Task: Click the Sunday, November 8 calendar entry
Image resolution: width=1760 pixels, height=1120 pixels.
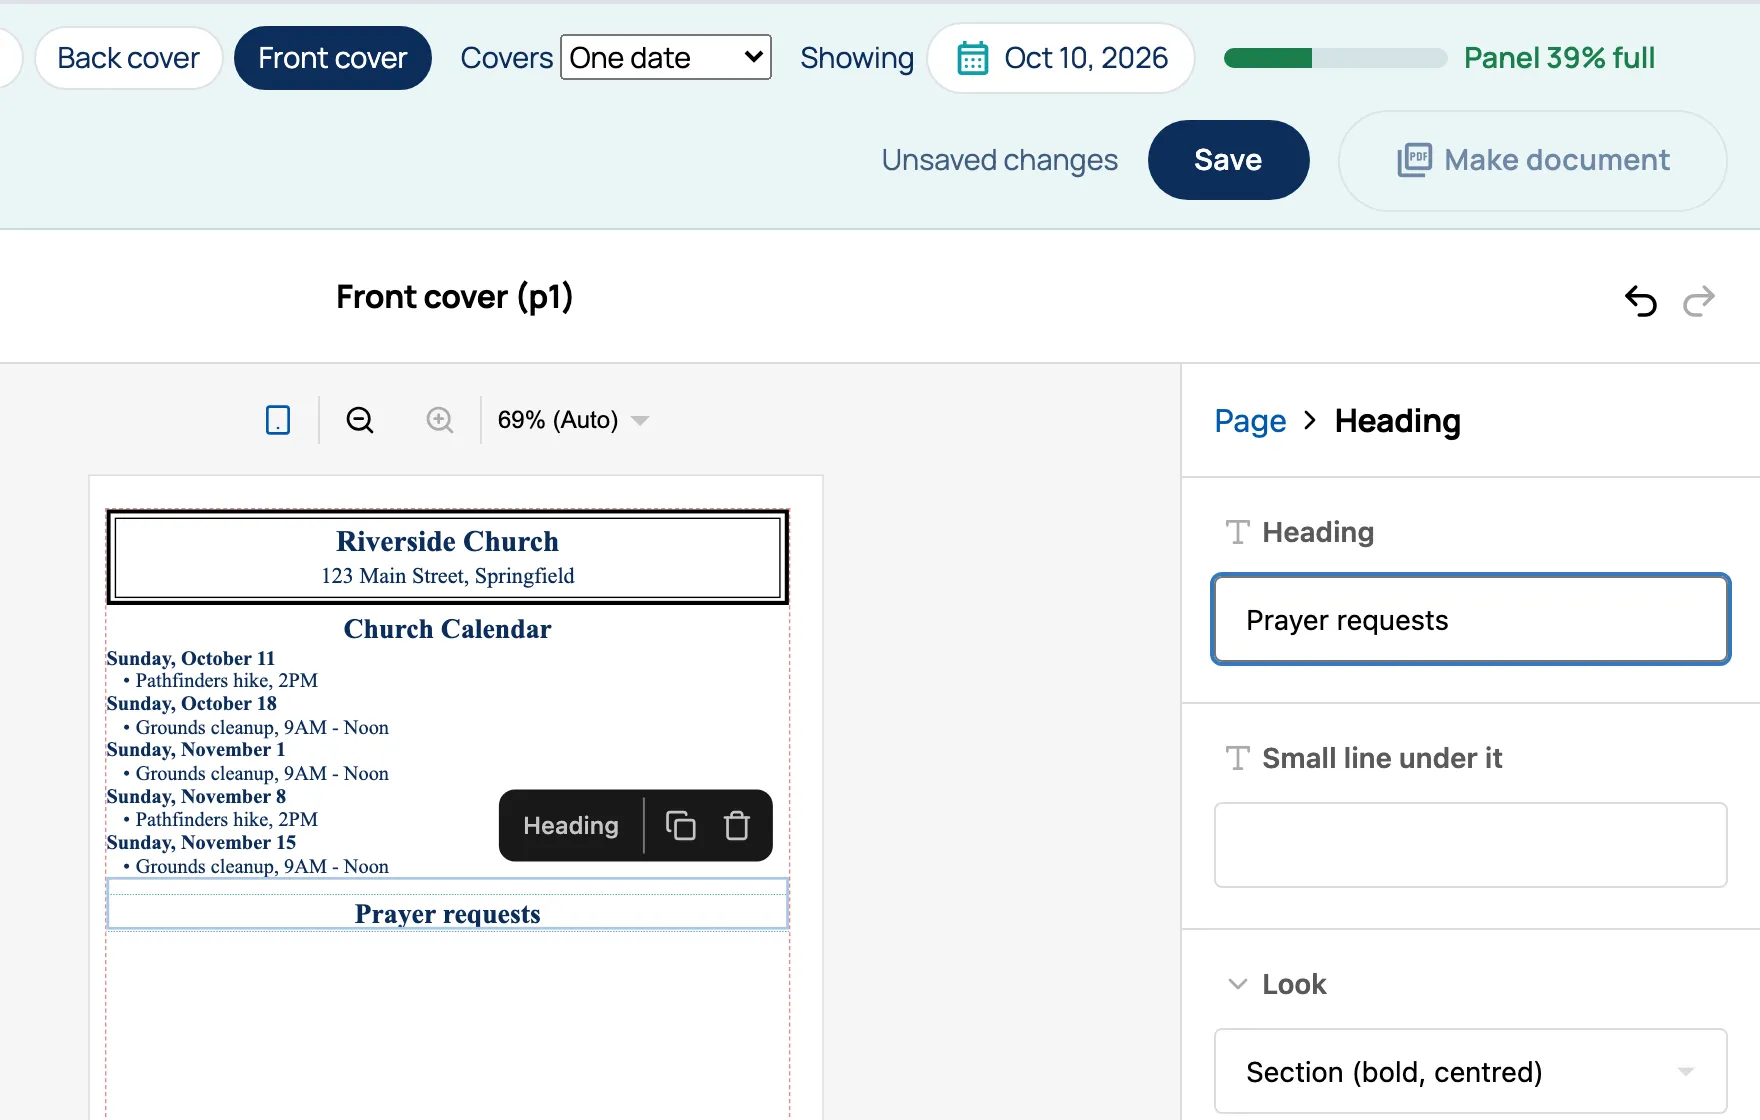Action: [x=197, y=796]
